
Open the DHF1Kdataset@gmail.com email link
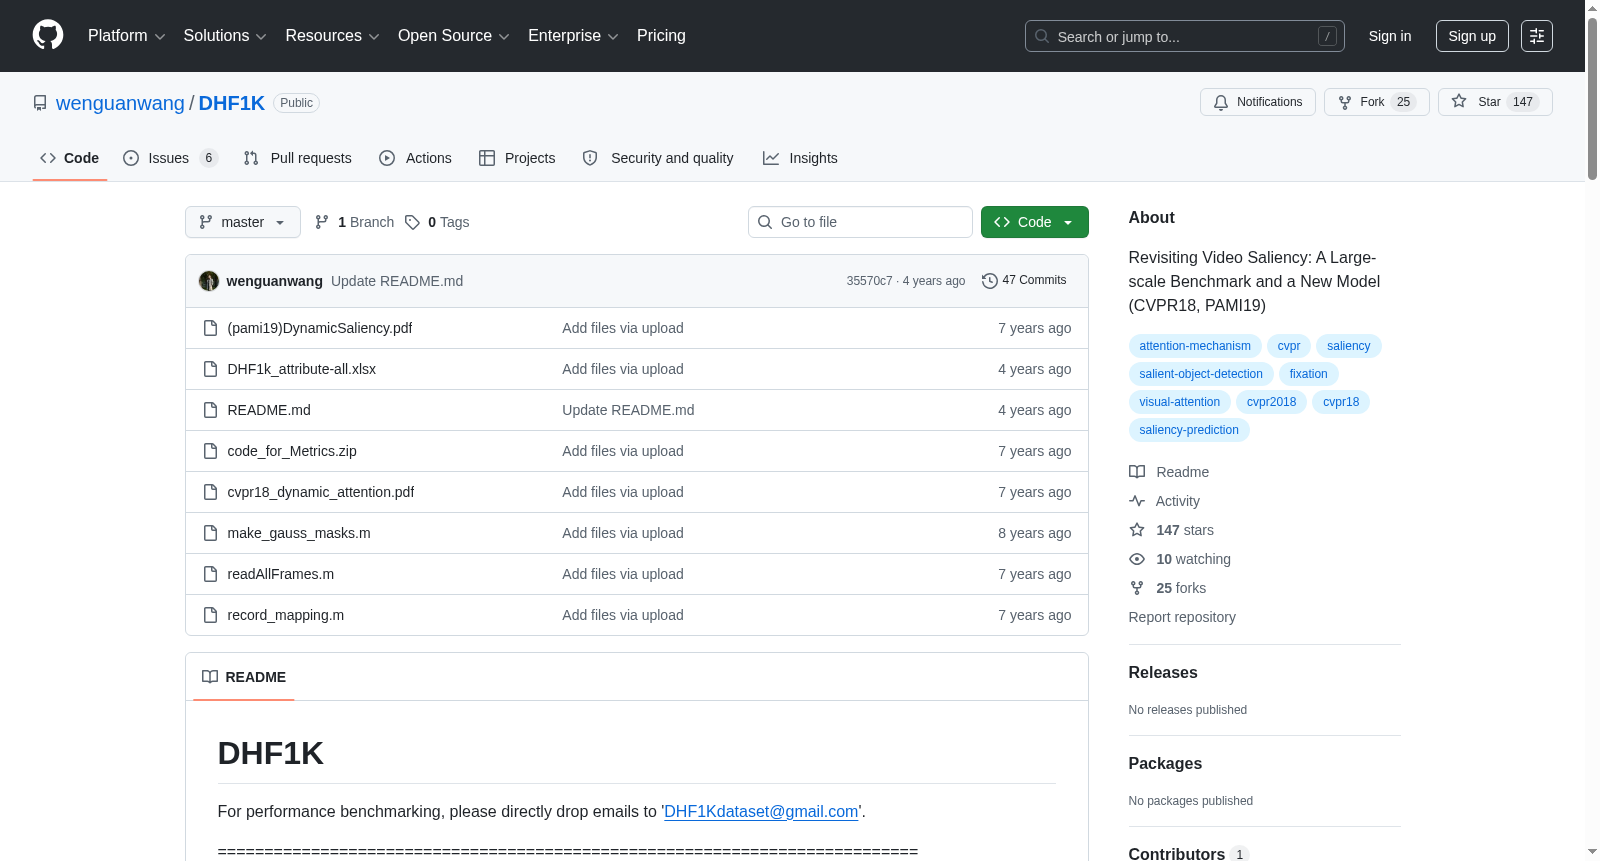coord(761,812)
